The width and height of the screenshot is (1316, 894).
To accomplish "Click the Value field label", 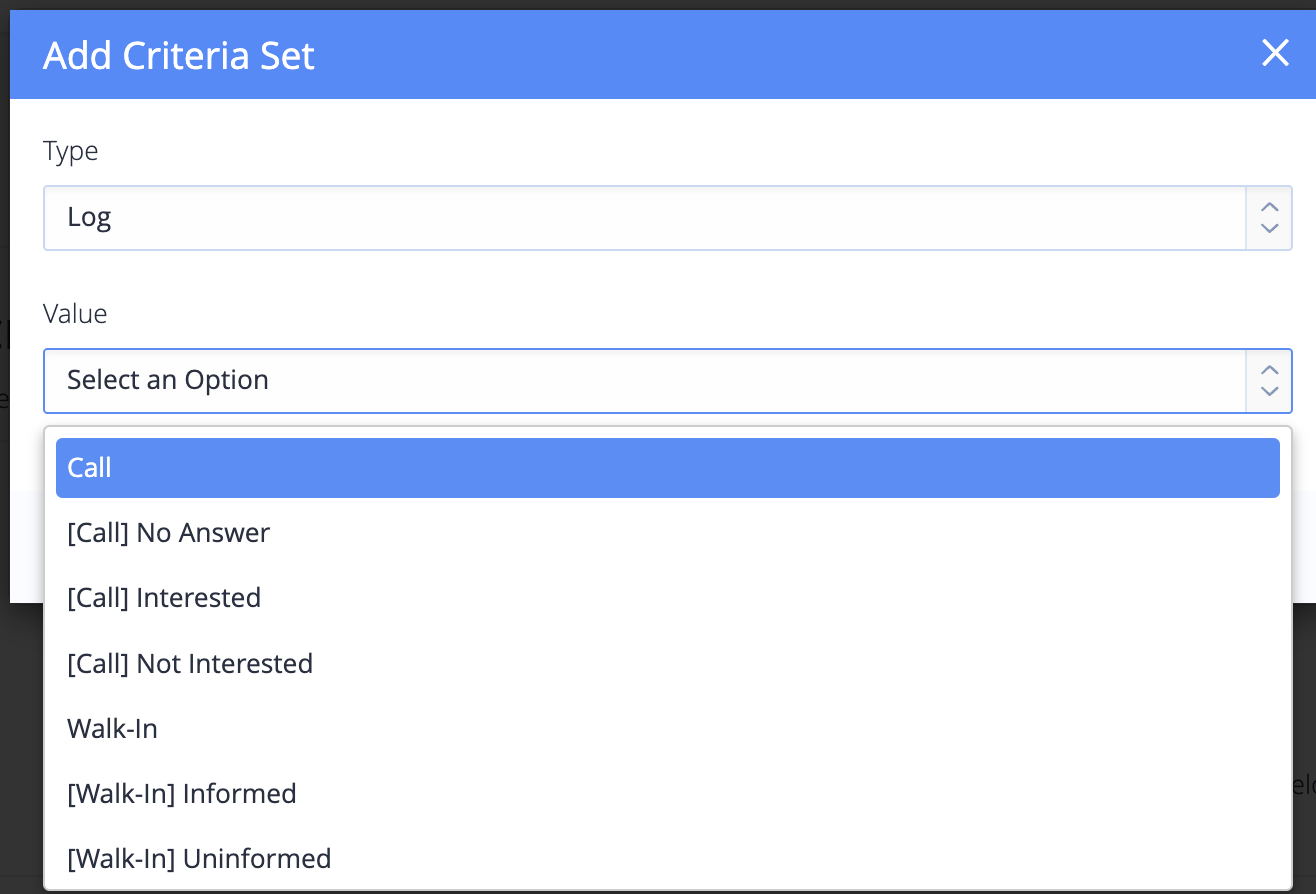I will pos(75,314).
